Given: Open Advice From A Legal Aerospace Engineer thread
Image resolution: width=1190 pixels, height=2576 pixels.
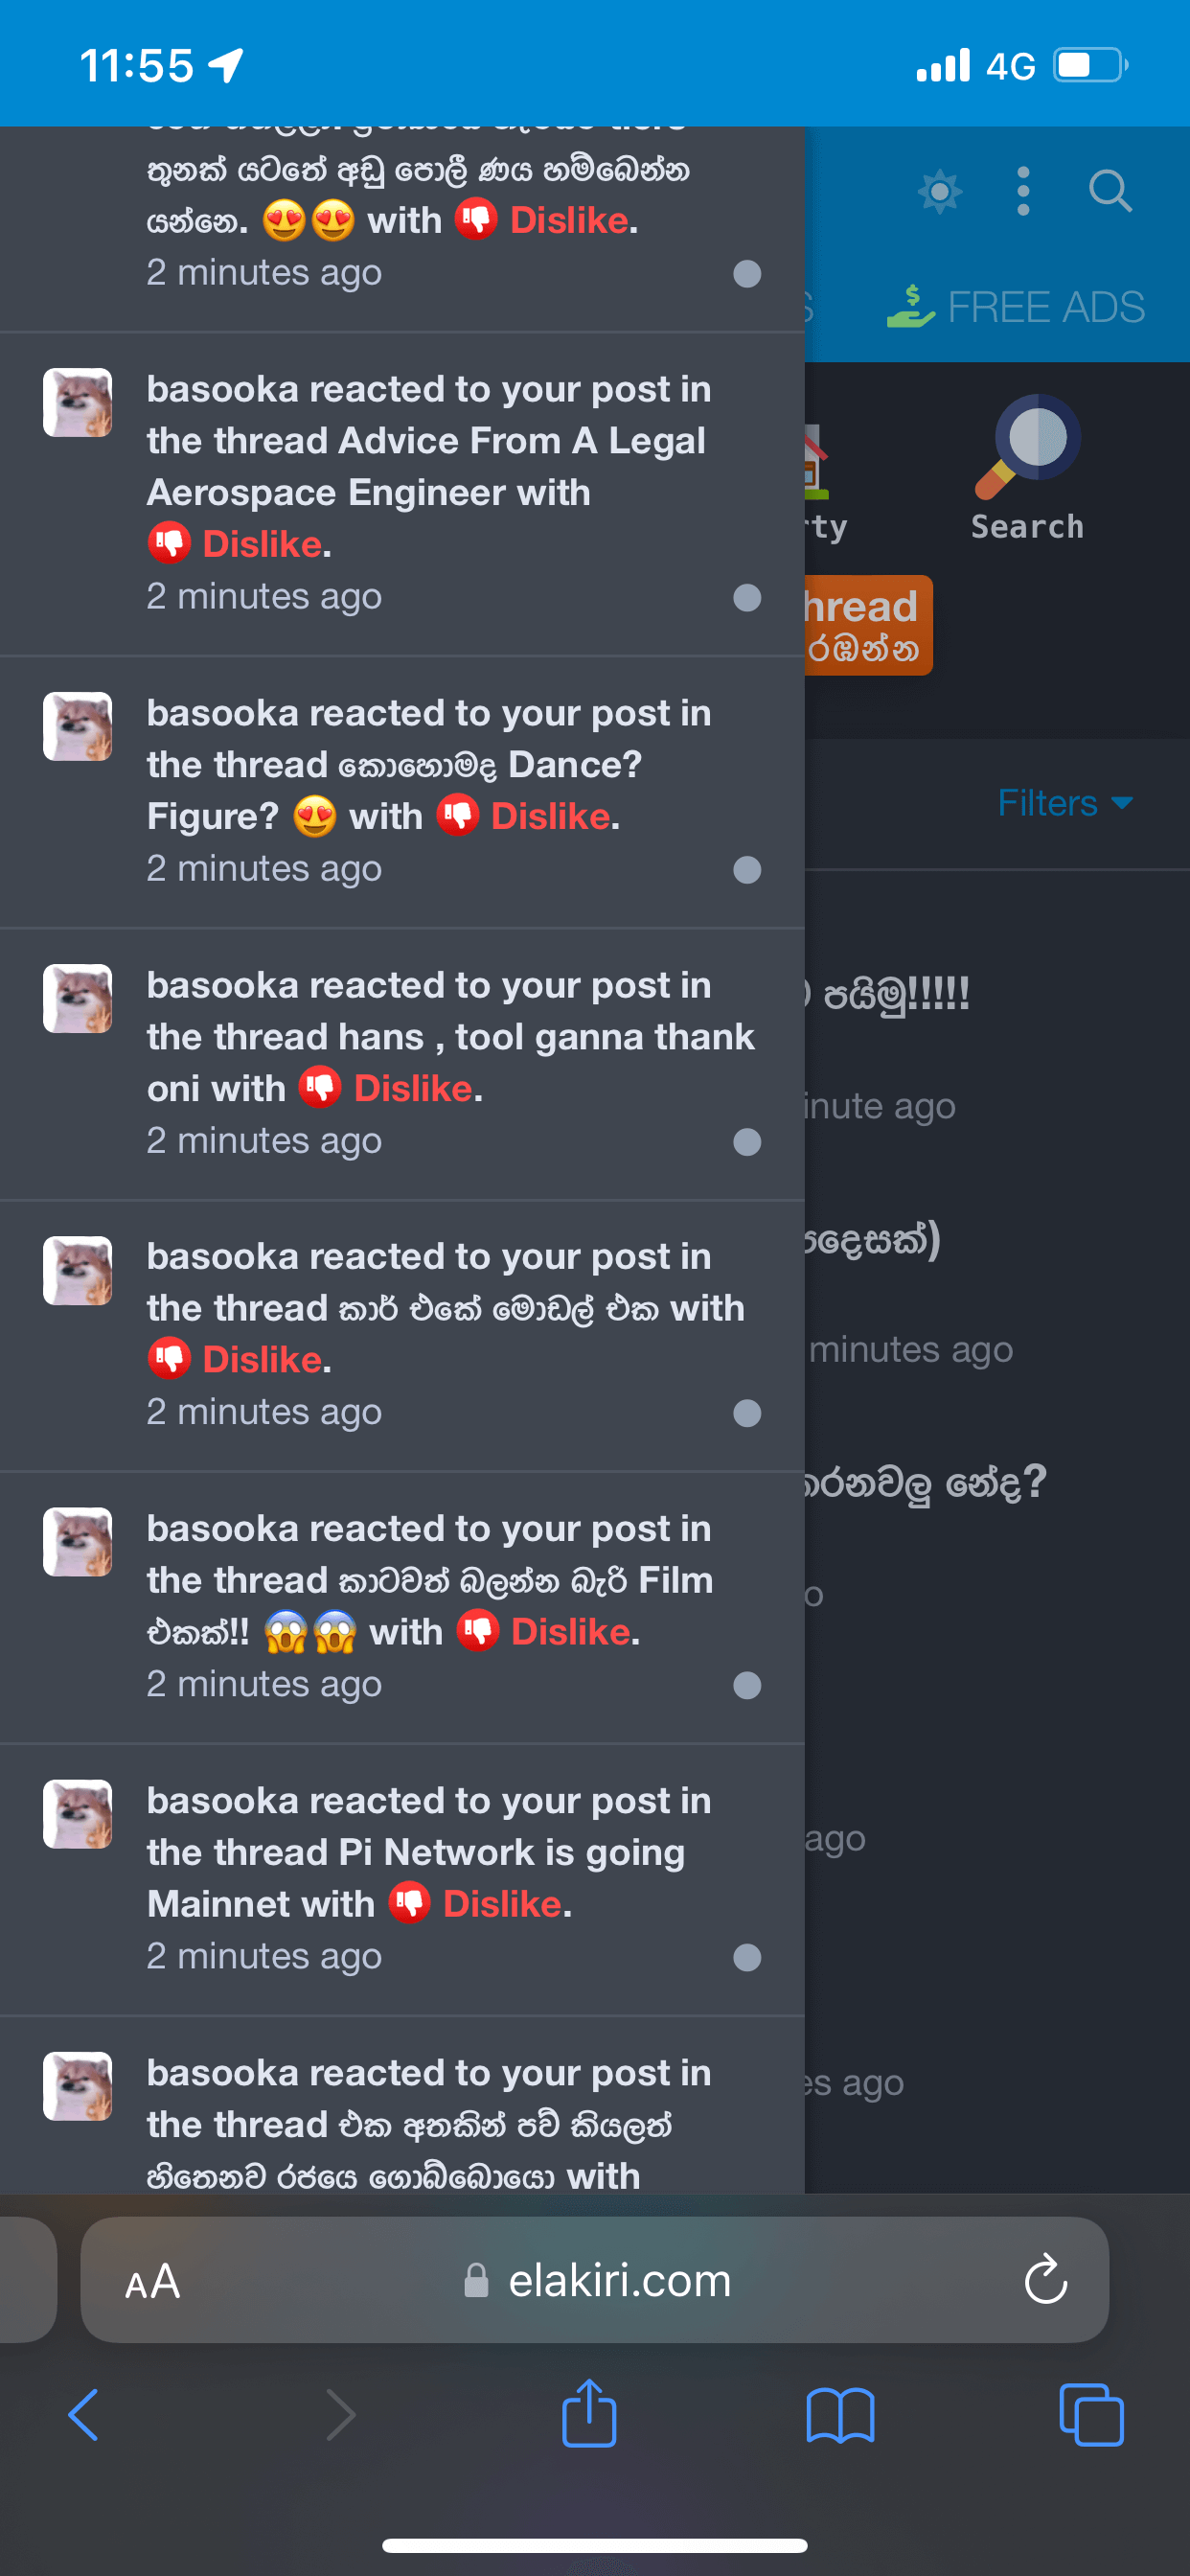Looking at the screenshot, I should coord(425,467).
